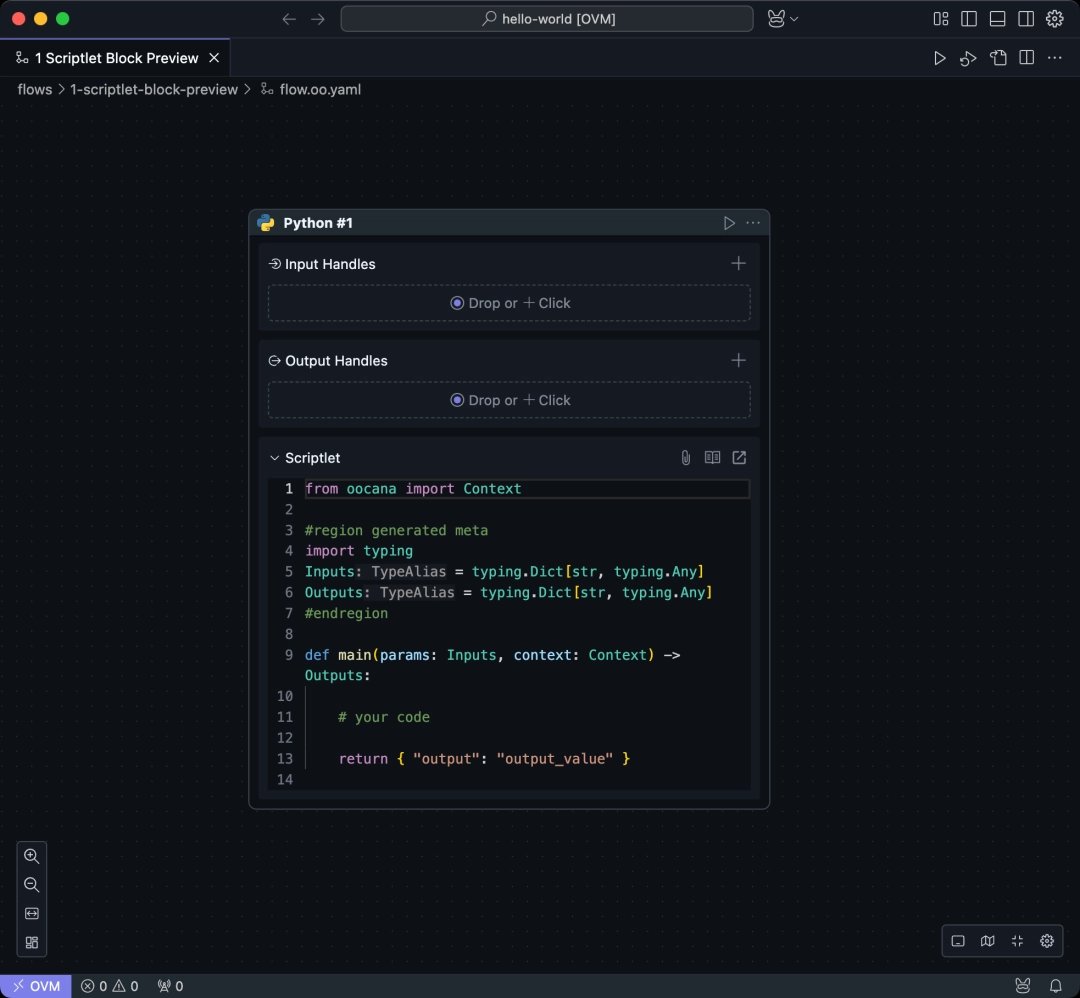Viewport: 1080px width, 998px height.
Task: Select the 1 Scriptlet Block Preview tab
Action: coord(110,57)
